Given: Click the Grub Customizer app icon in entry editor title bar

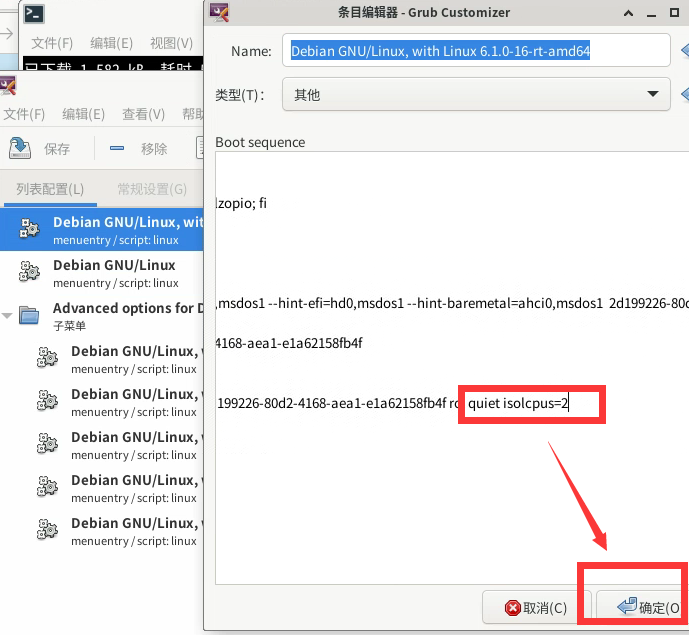Looking at the screenshot, I should tap(219, 12).
